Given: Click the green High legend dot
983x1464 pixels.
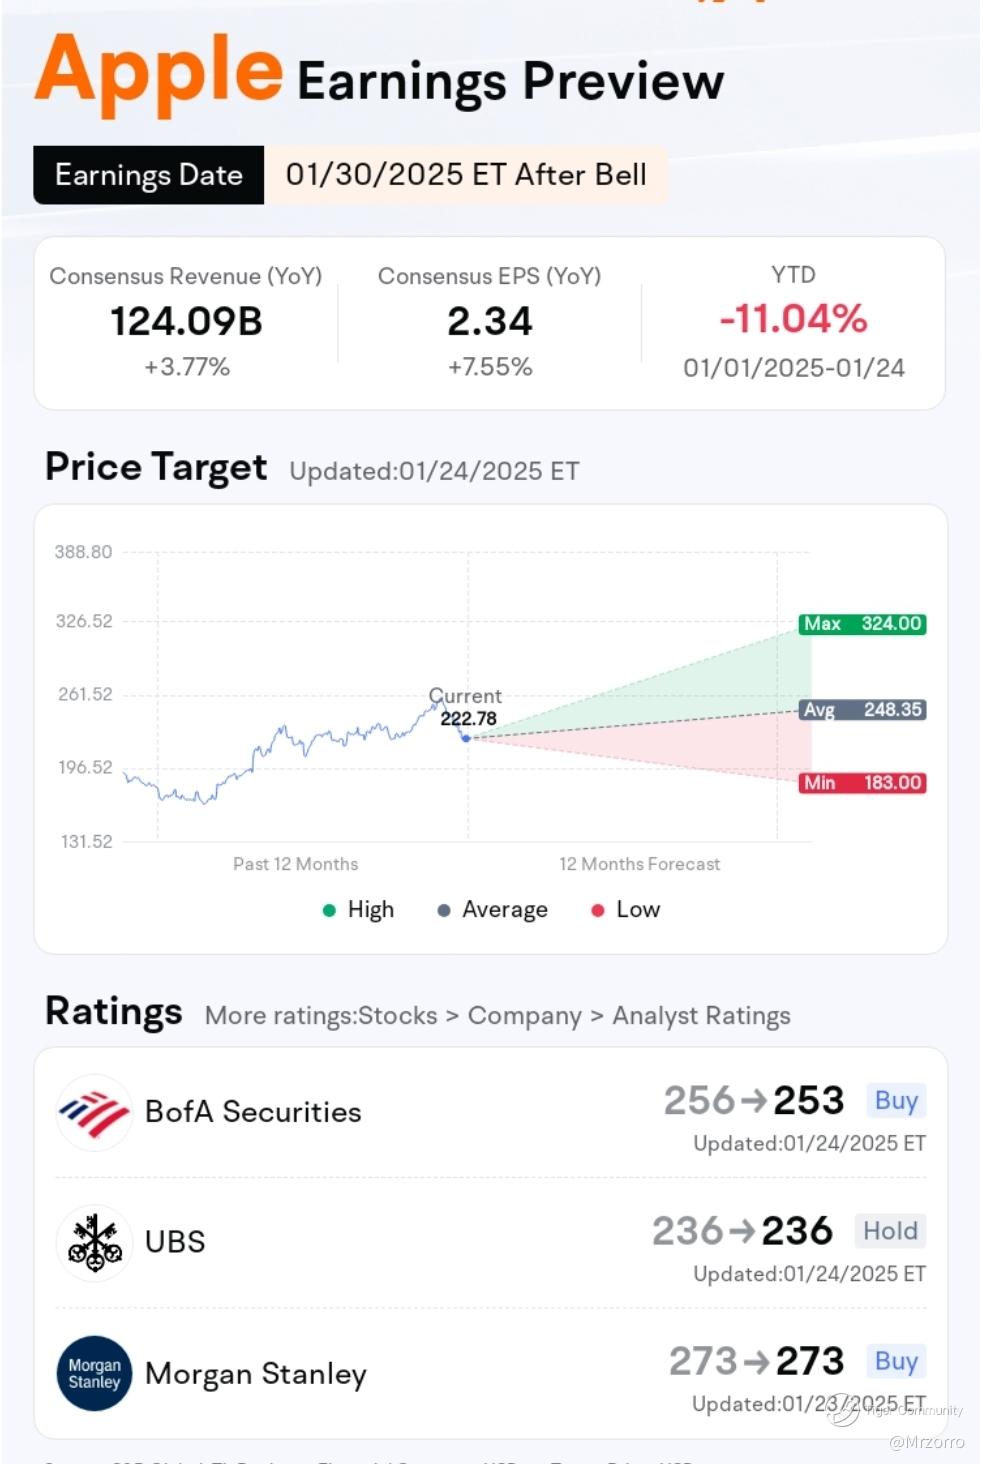Looking at the screenshot, I should click(x=329, y=910).
